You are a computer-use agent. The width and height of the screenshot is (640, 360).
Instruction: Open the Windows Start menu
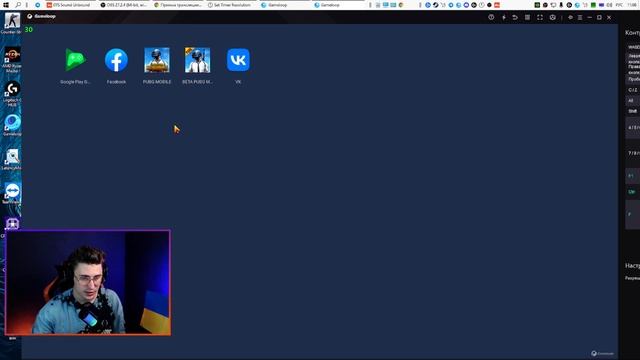tap(6, 5)
